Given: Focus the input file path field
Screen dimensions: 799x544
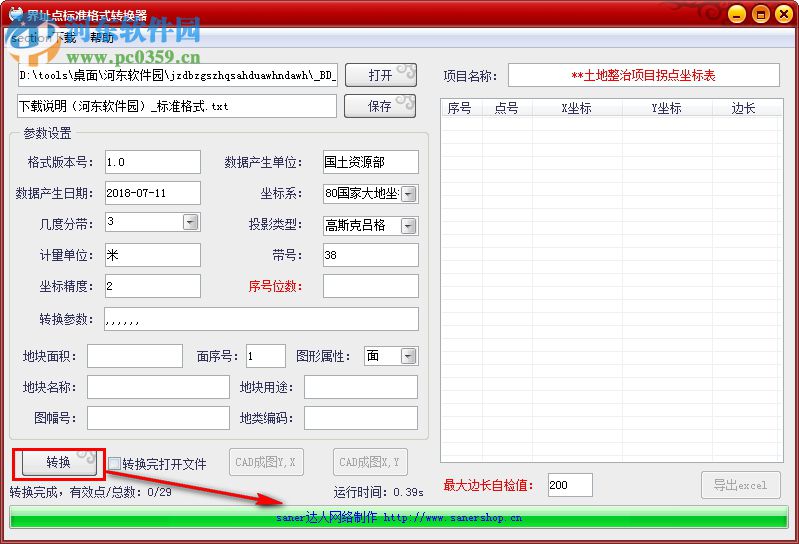Looking at the screenshot, I should tap(177, 75).
